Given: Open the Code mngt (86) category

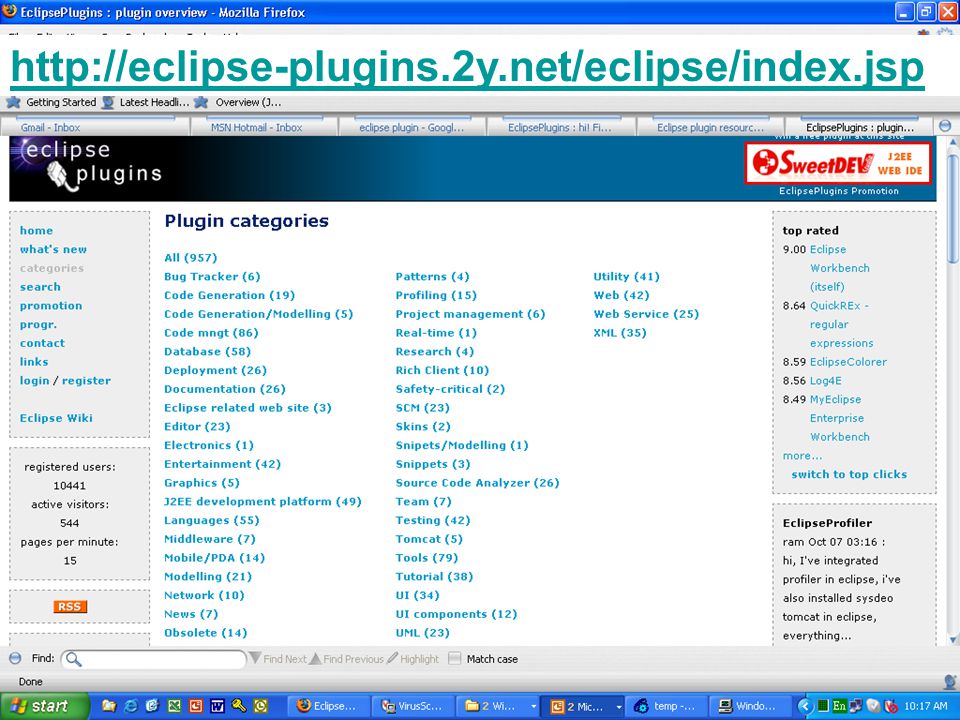Looking at the screenshot, I should pyautogui.click(x=211, y=332).
